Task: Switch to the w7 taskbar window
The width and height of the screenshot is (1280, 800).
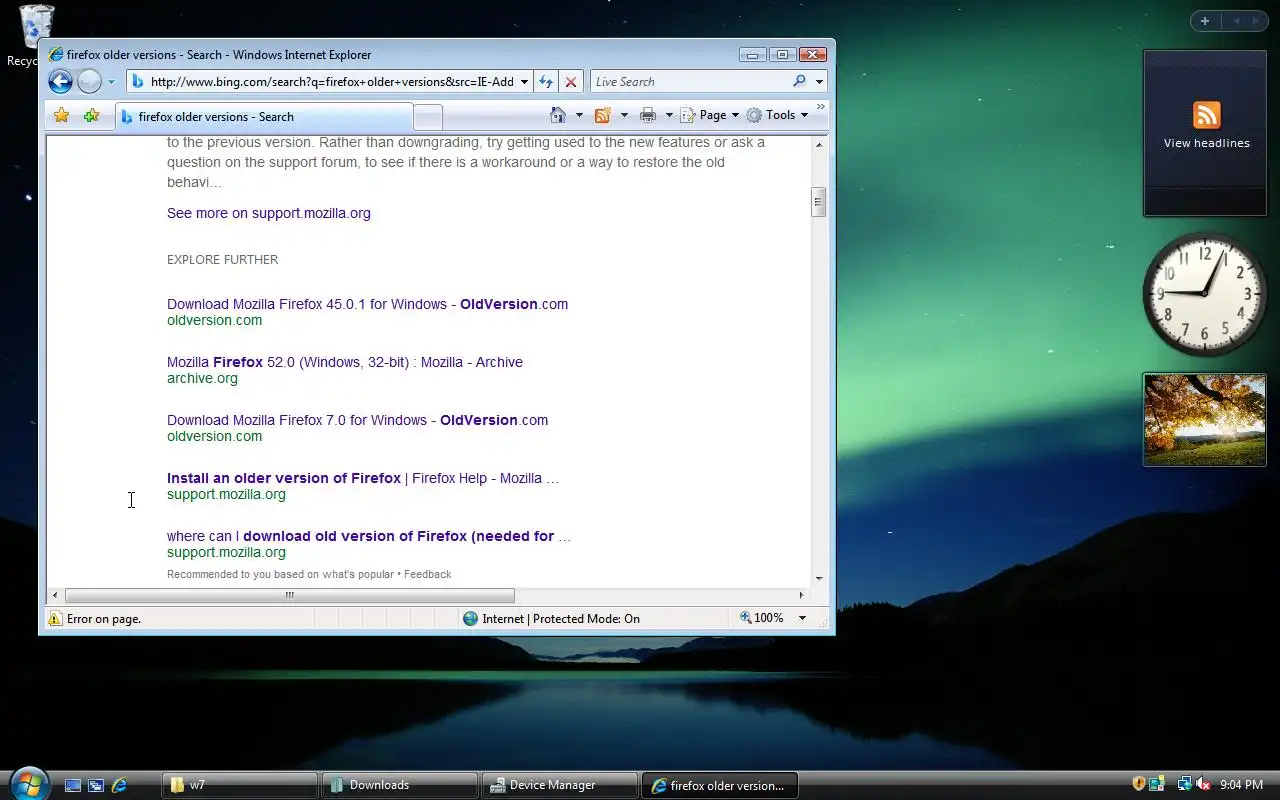Action: coord(240,785)
